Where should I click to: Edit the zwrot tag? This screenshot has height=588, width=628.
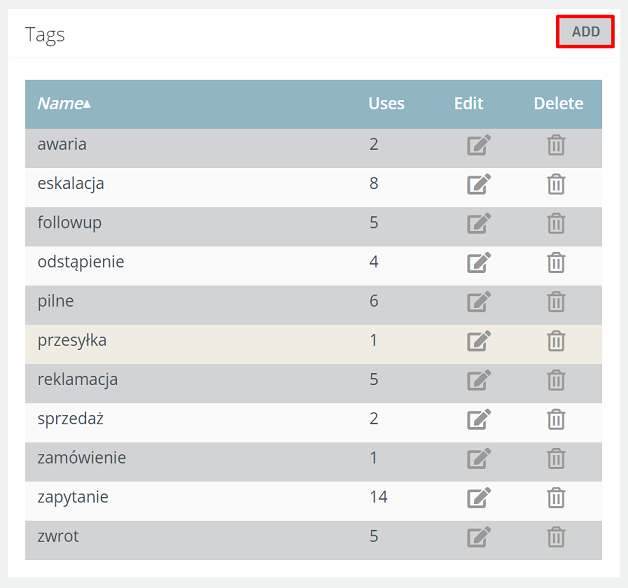click(479, 537)
